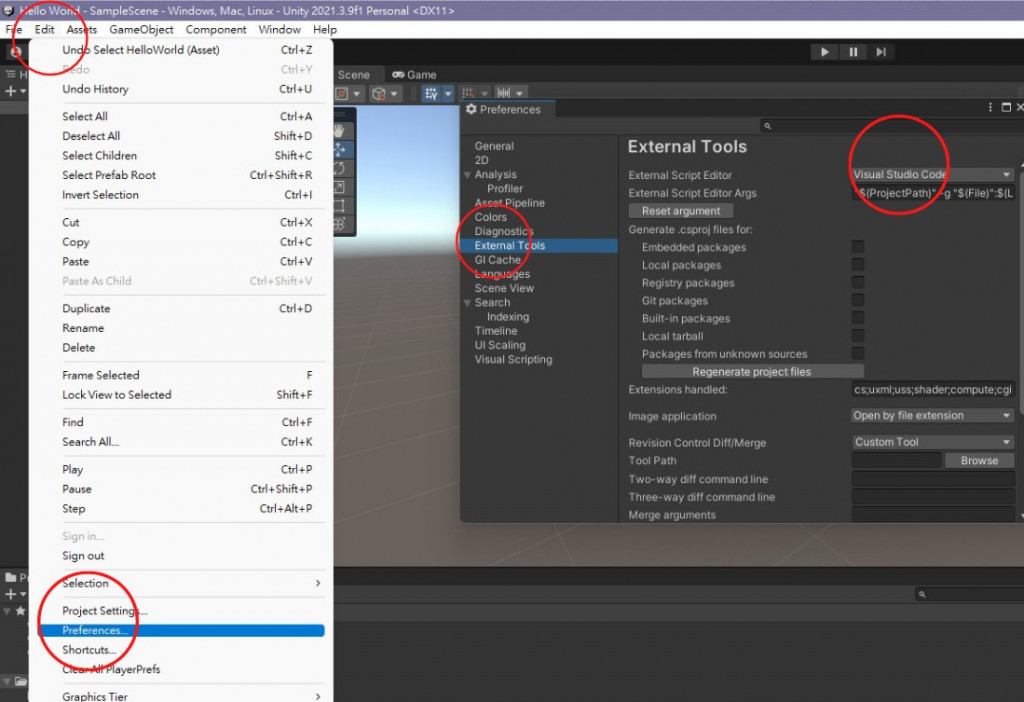This screenshot has height=702, width=1024.
Task: Click Regenerate project files button
Action: tap(752, 372)
